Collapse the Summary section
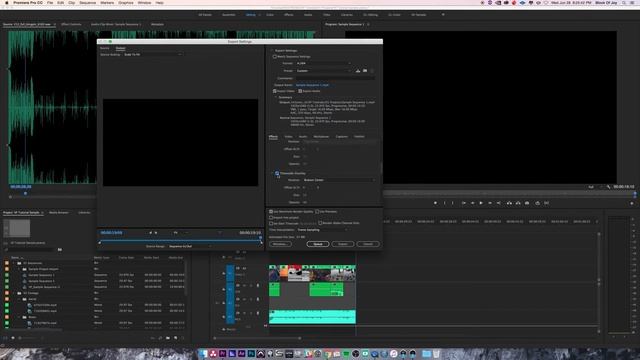 point(276,97)
